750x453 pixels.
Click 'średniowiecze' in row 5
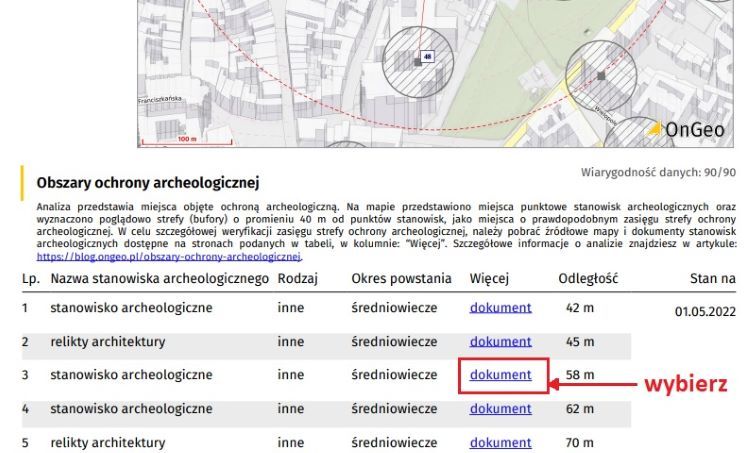394,443
